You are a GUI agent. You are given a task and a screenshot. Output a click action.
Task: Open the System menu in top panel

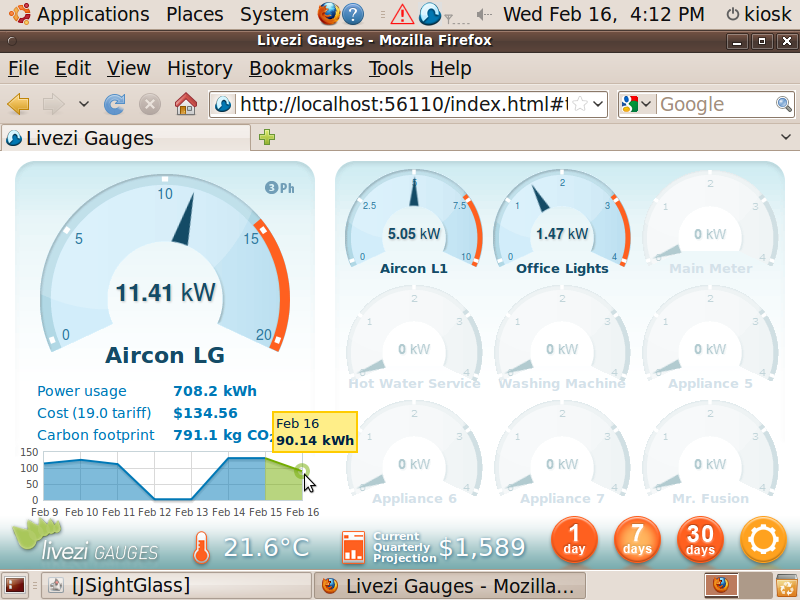coord(274,14)
